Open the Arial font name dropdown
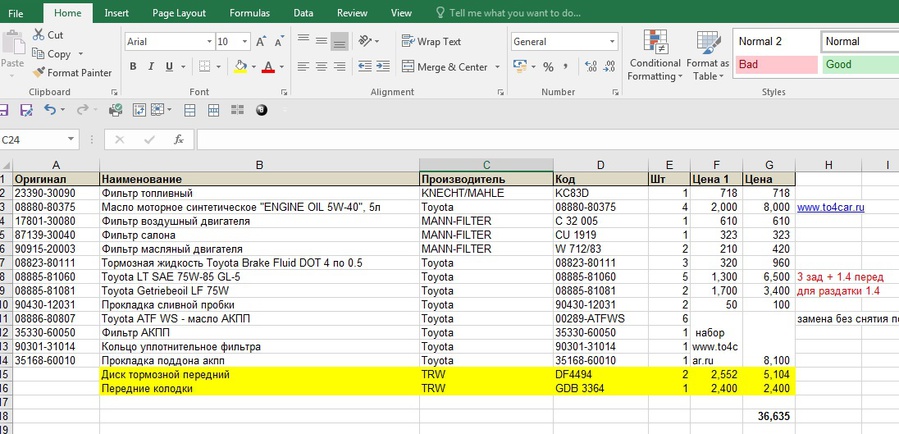Viewport: 899px width, 434px height. 209,41
